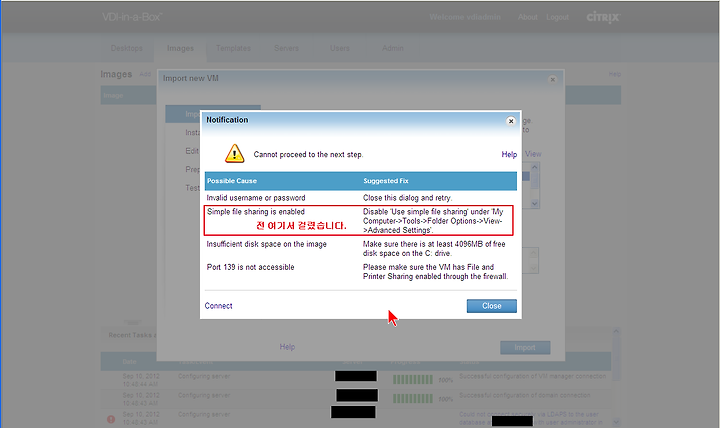The image size is (720, 428).
Task: Click the Possible Cause column header
Action: [232, 181]
